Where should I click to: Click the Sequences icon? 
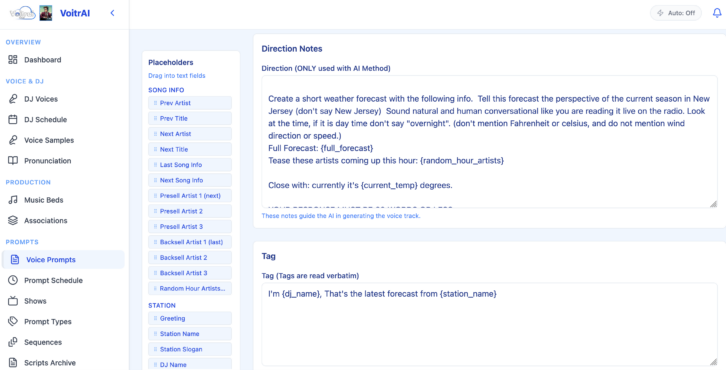13,342
